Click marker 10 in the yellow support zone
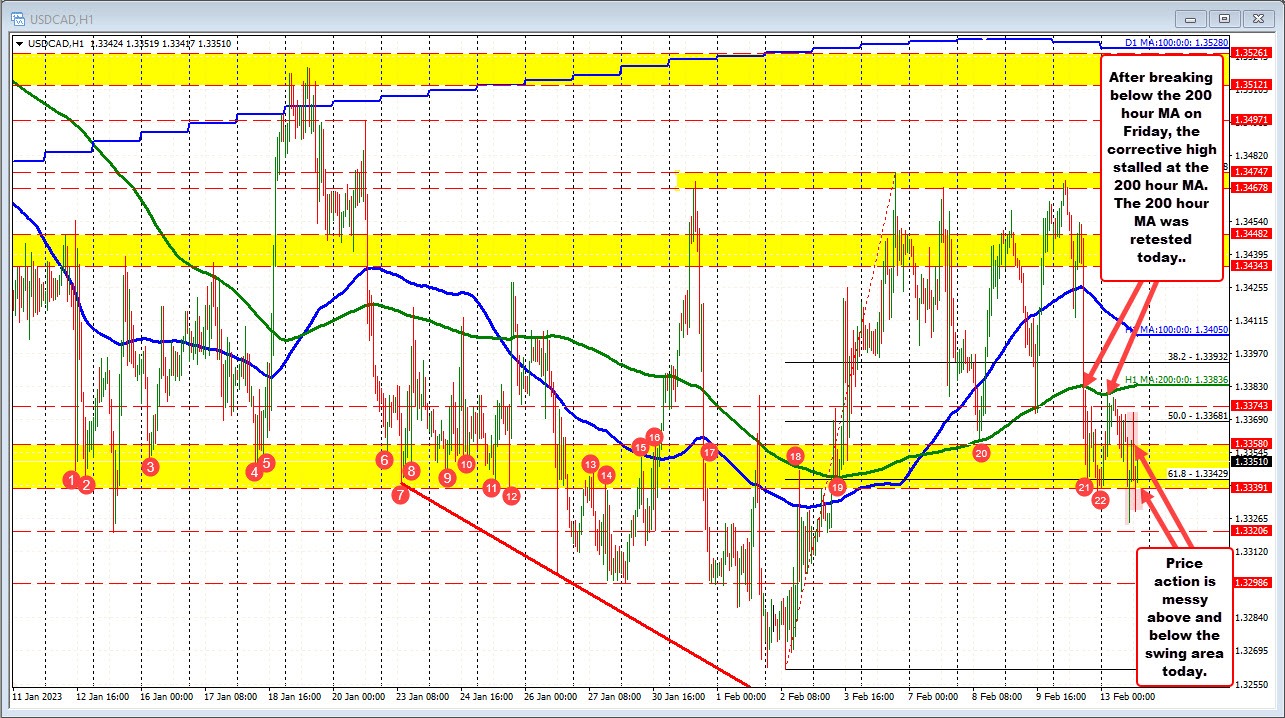Image resolution: width=1285 pixels, height=718 pixels. click(466, 463)
